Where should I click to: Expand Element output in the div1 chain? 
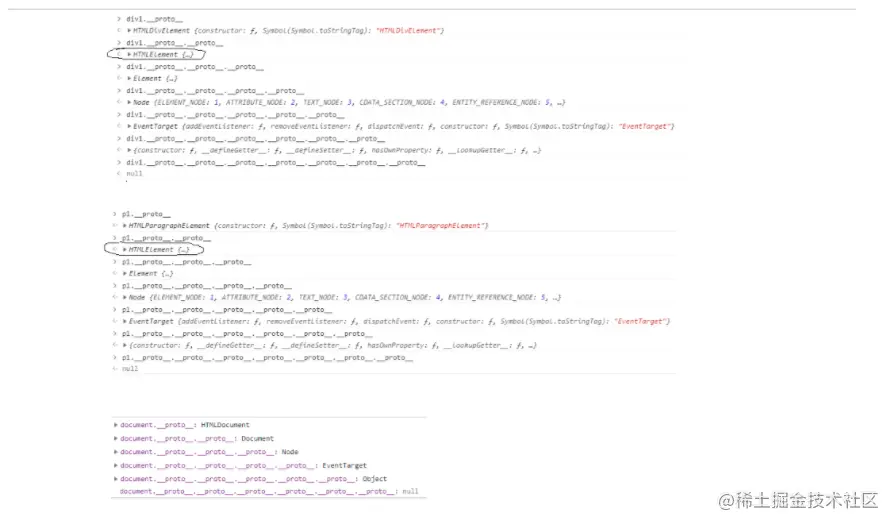tap(129, 79)
